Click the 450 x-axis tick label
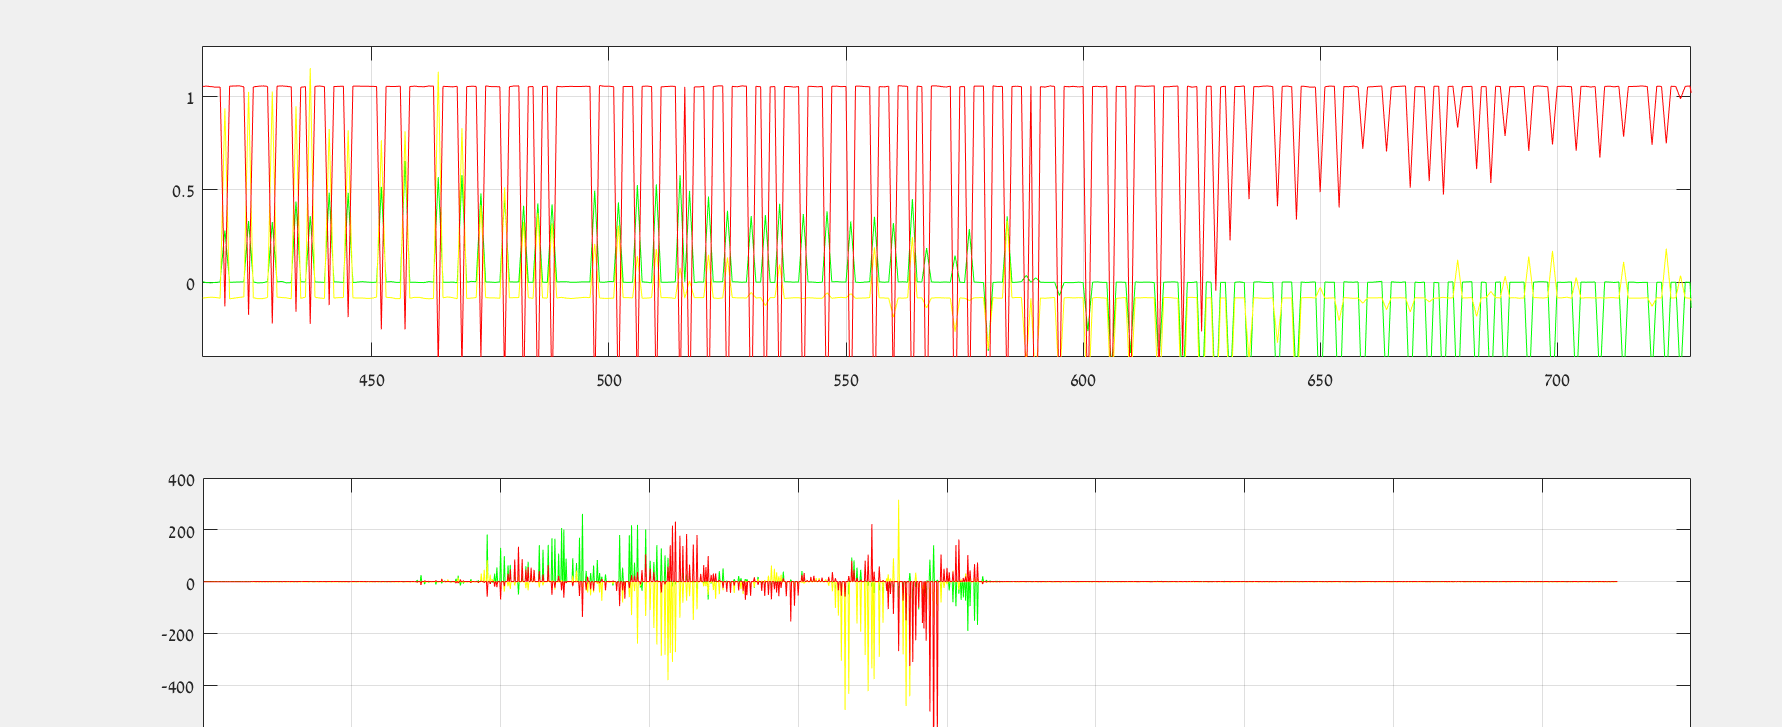1782x727 pixels. 371,381
